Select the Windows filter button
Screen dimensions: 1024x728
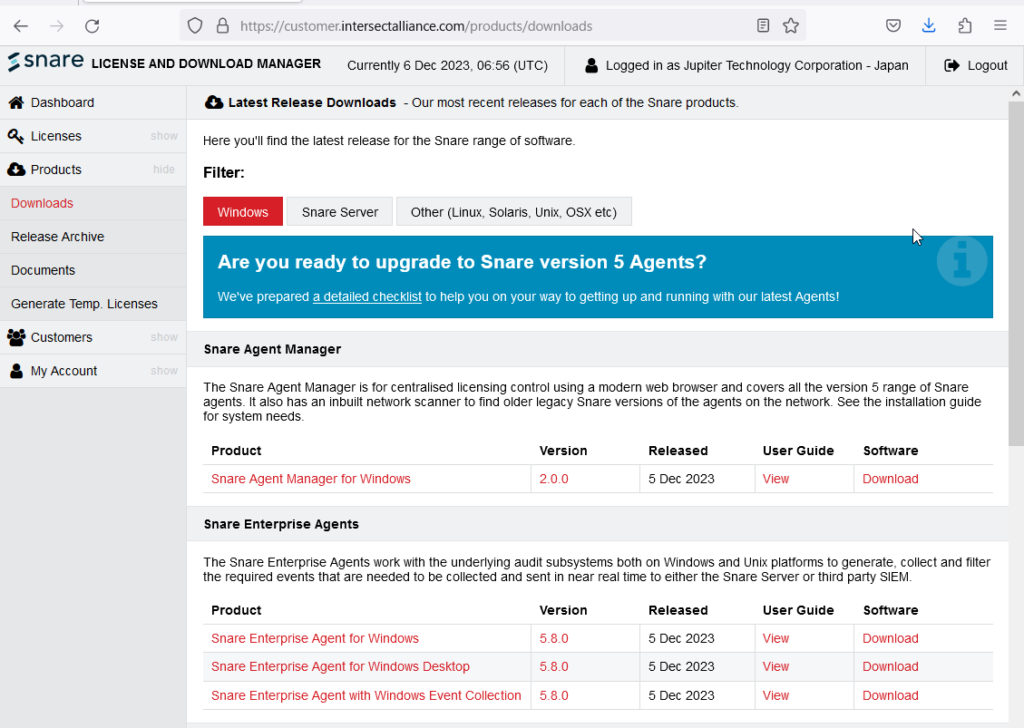point(243,212)
